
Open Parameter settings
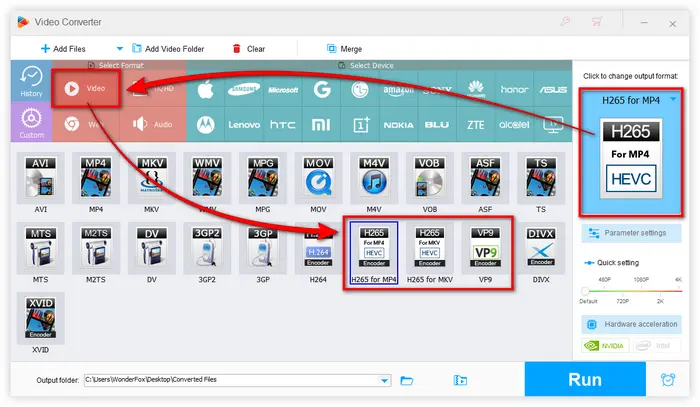631,233
